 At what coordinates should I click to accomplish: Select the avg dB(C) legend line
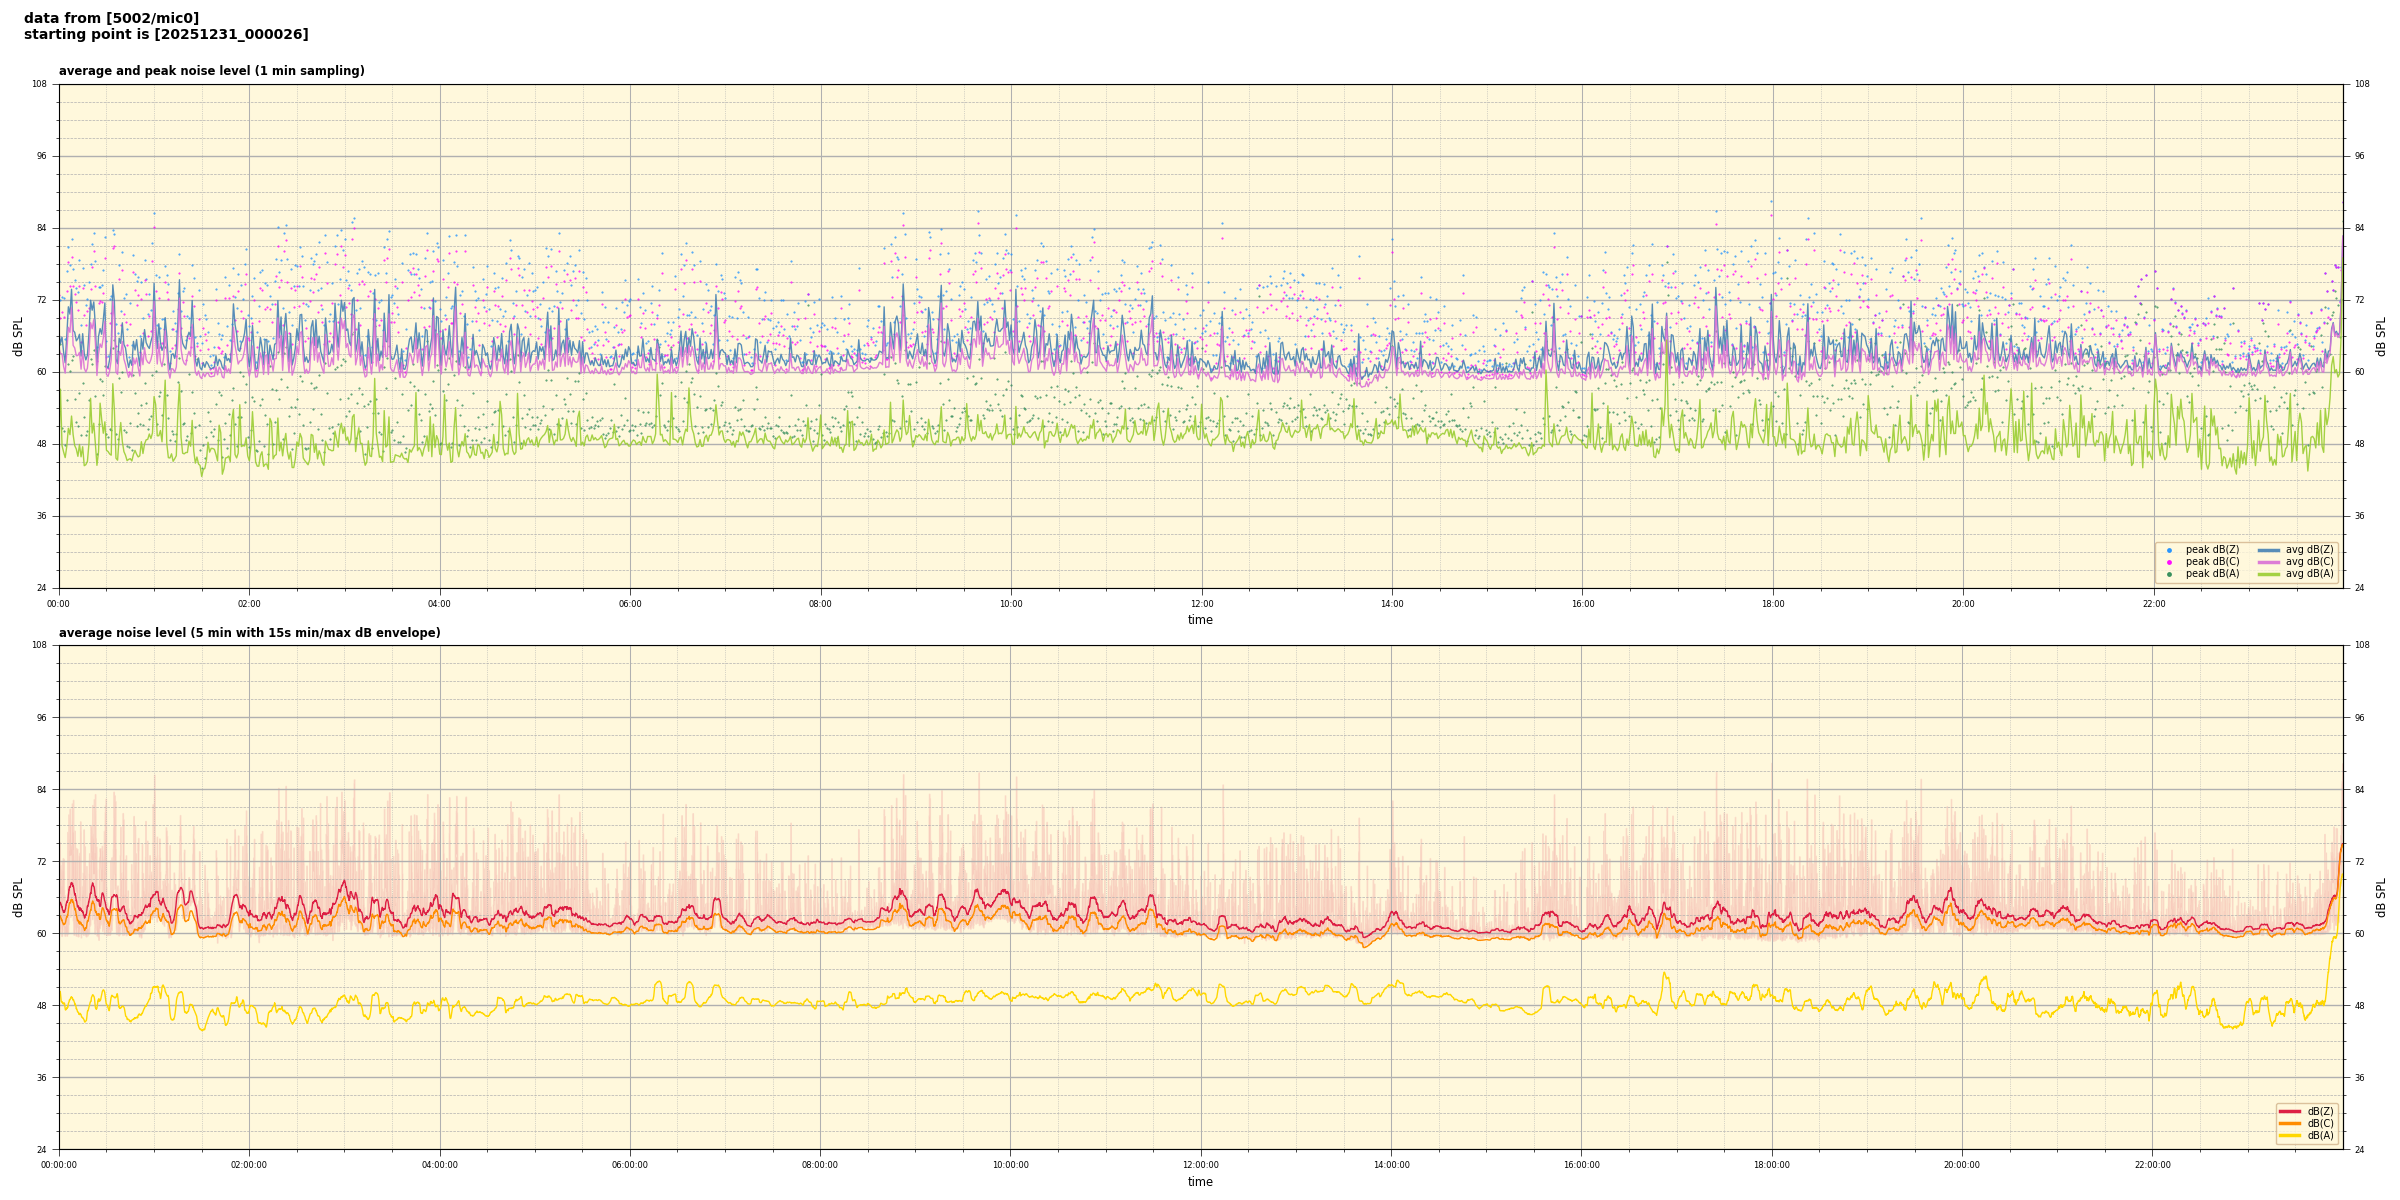point(2268,562)
